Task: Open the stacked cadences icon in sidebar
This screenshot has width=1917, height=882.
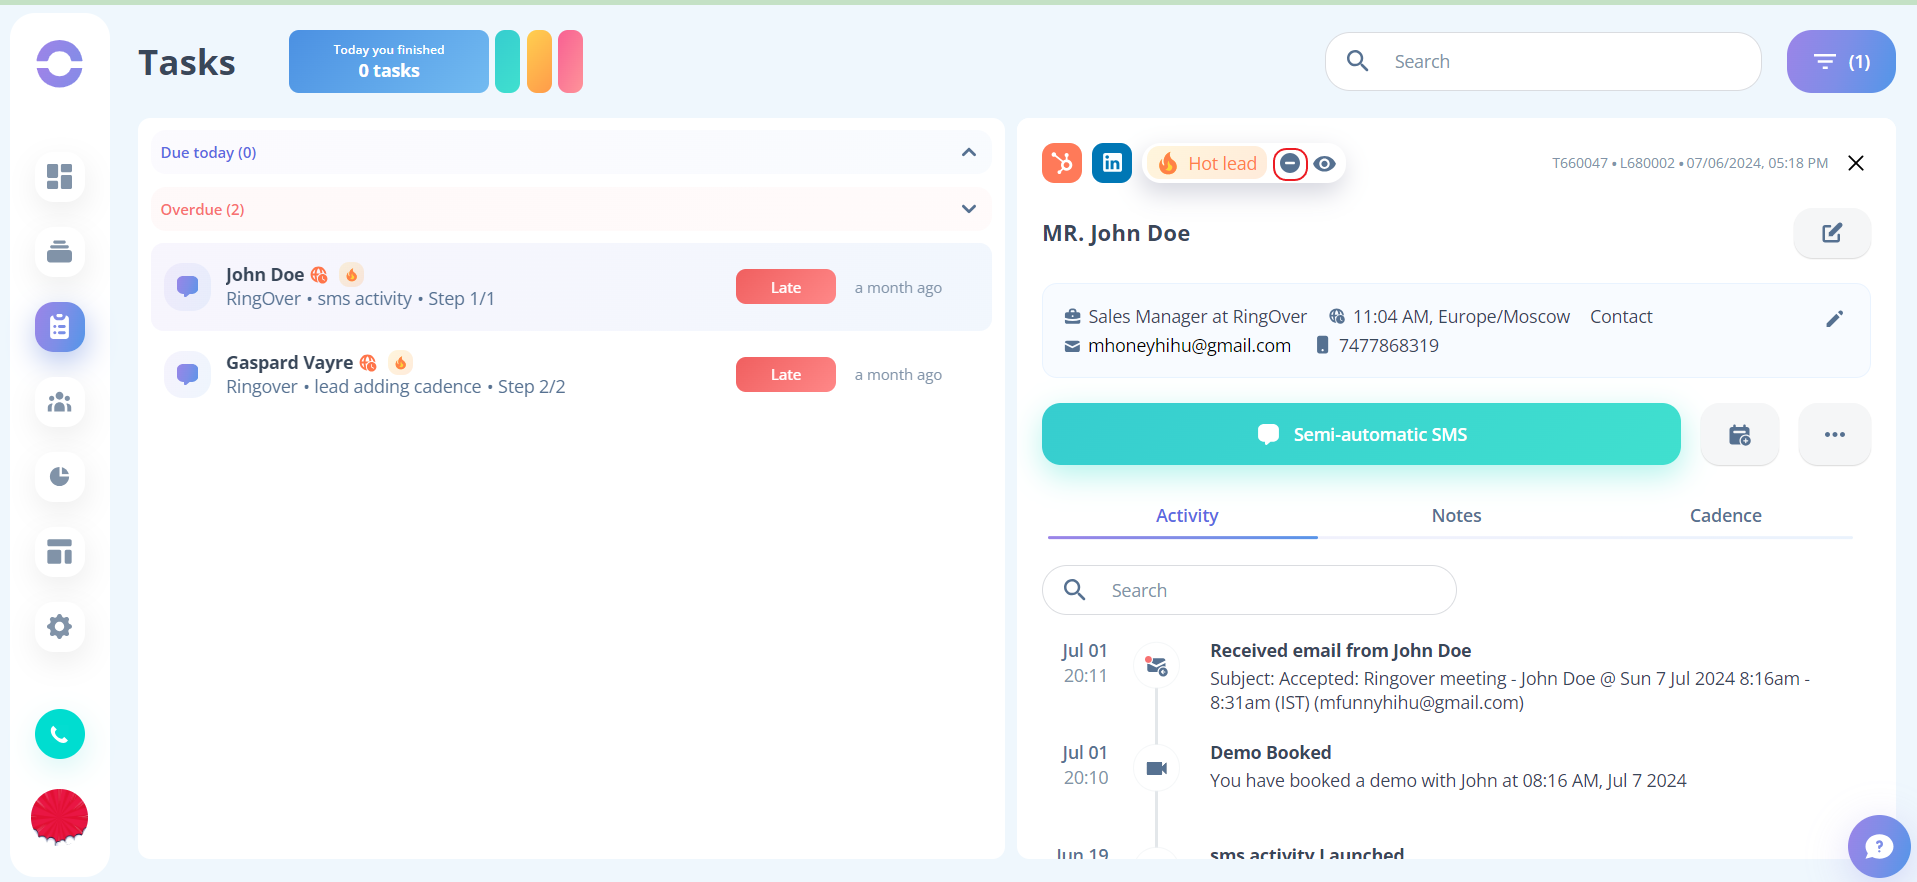Action: (x=60, y=251)
